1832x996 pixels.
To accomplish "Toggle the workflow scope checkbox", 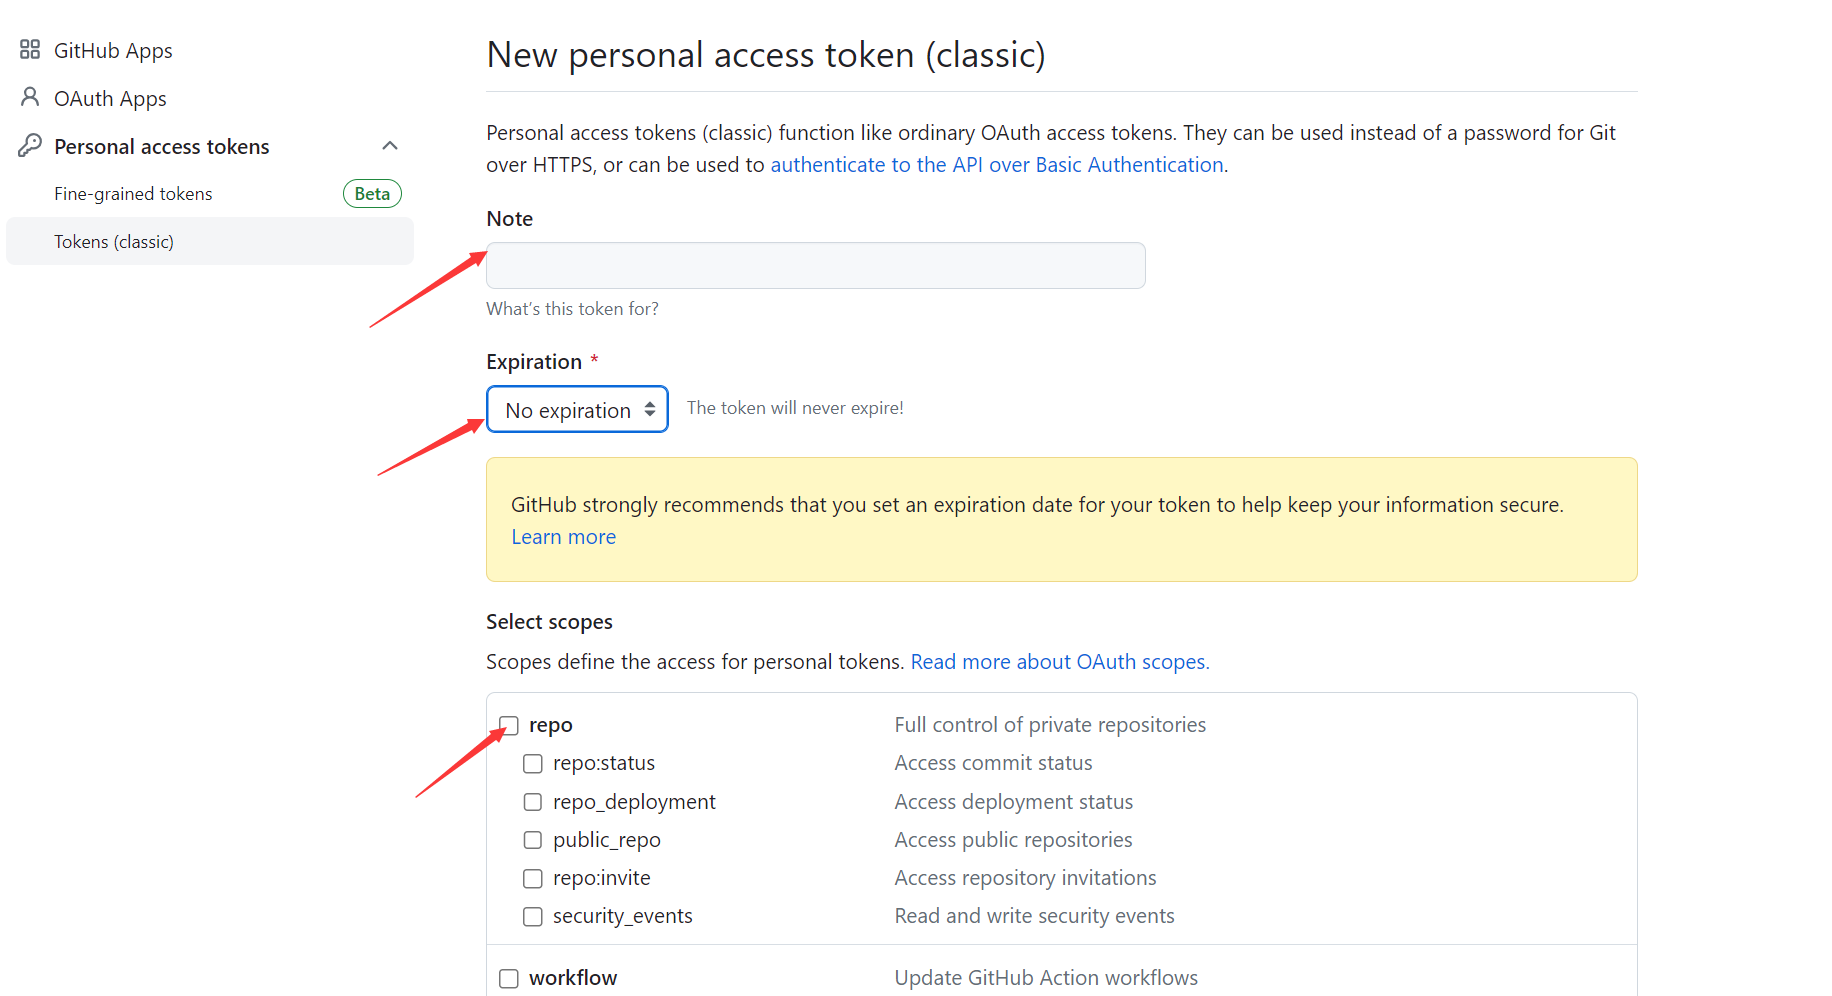I will (x=509, y=978).
